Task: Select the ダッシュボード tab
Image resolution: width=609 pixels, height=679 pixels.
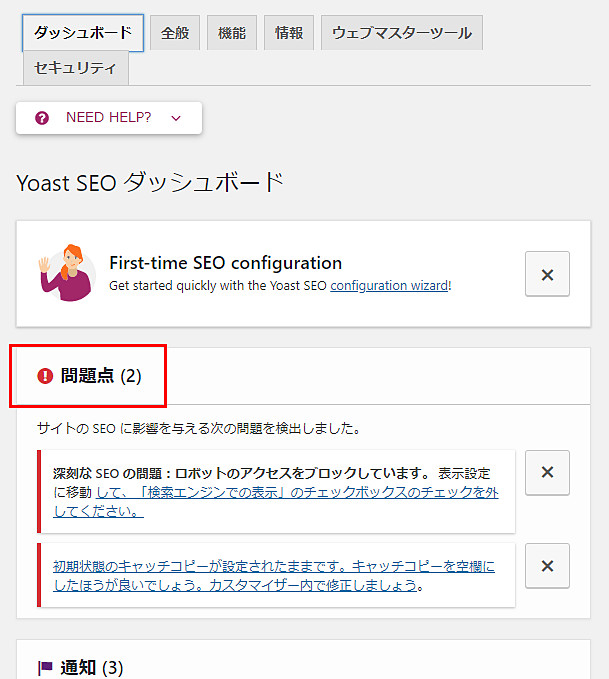Action: click(83, 32)
